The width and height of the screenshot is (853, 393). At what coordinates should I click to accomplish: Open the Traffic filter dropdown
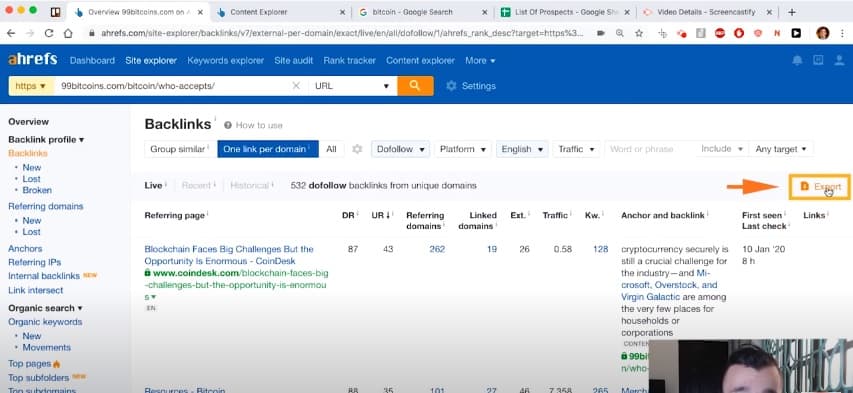(576, 149)
